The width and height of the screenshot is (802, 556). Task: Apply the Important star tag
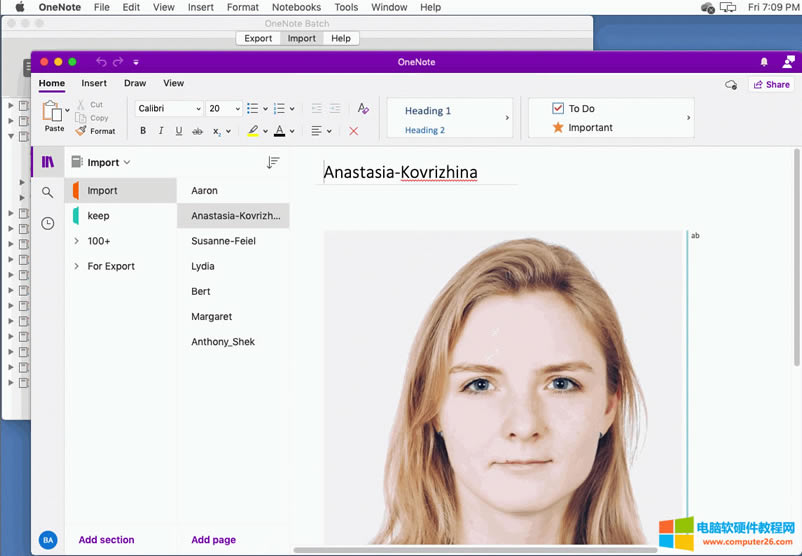tap(558, 127)
